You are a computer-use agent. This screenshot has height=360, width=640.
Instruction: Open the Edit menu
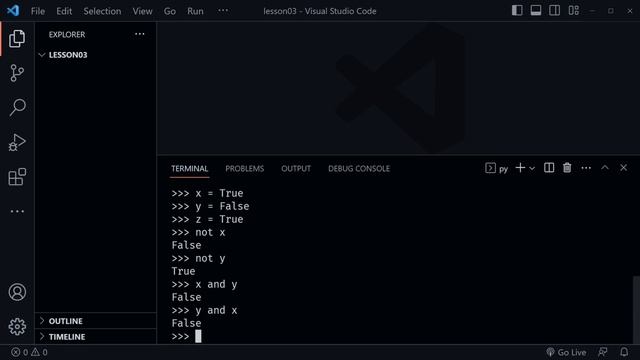[64, 11]
